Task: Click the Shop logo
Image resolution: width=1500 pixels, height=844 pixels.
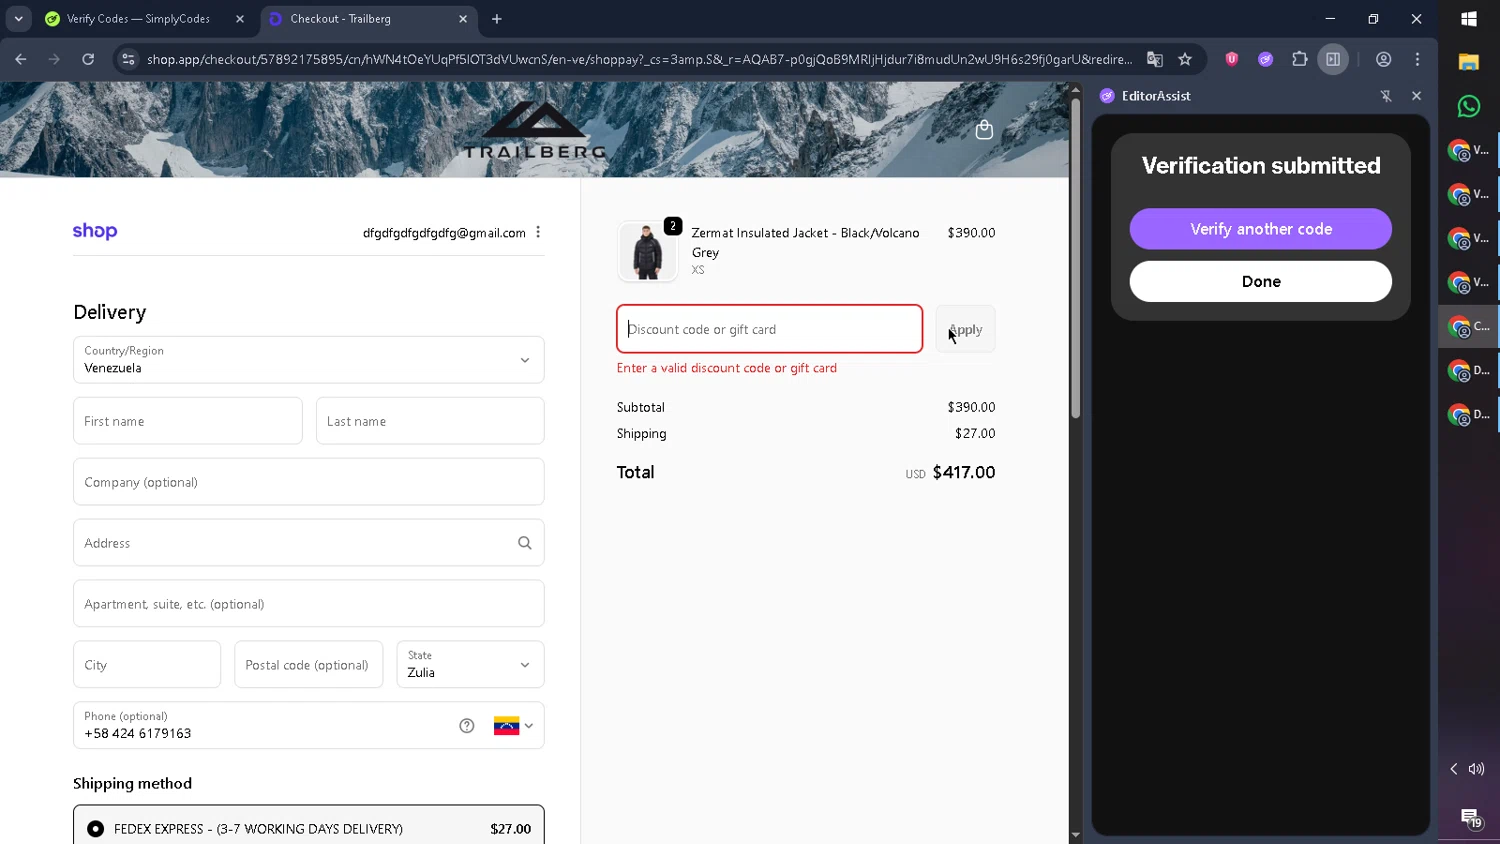Action: click(x=95, y=231)
